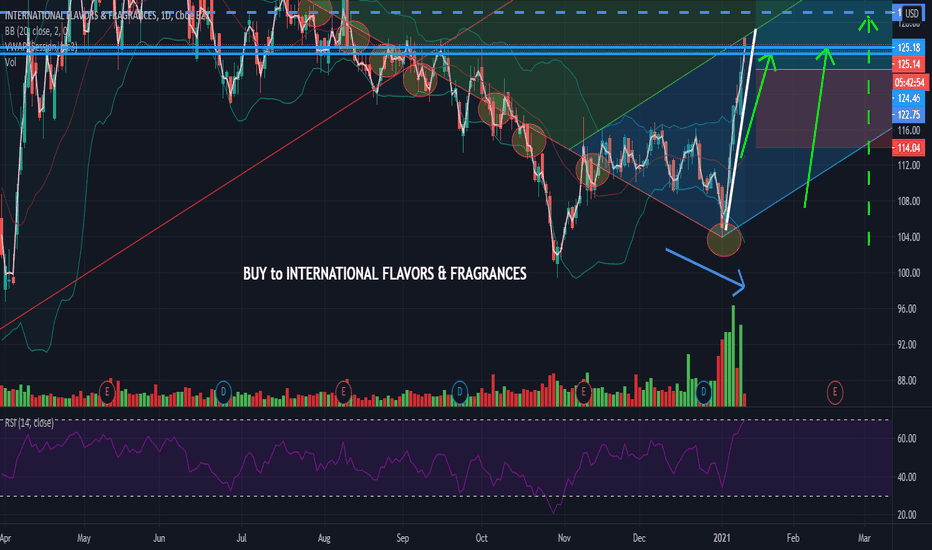Click the earnings E marker near May

coord(107,392)
